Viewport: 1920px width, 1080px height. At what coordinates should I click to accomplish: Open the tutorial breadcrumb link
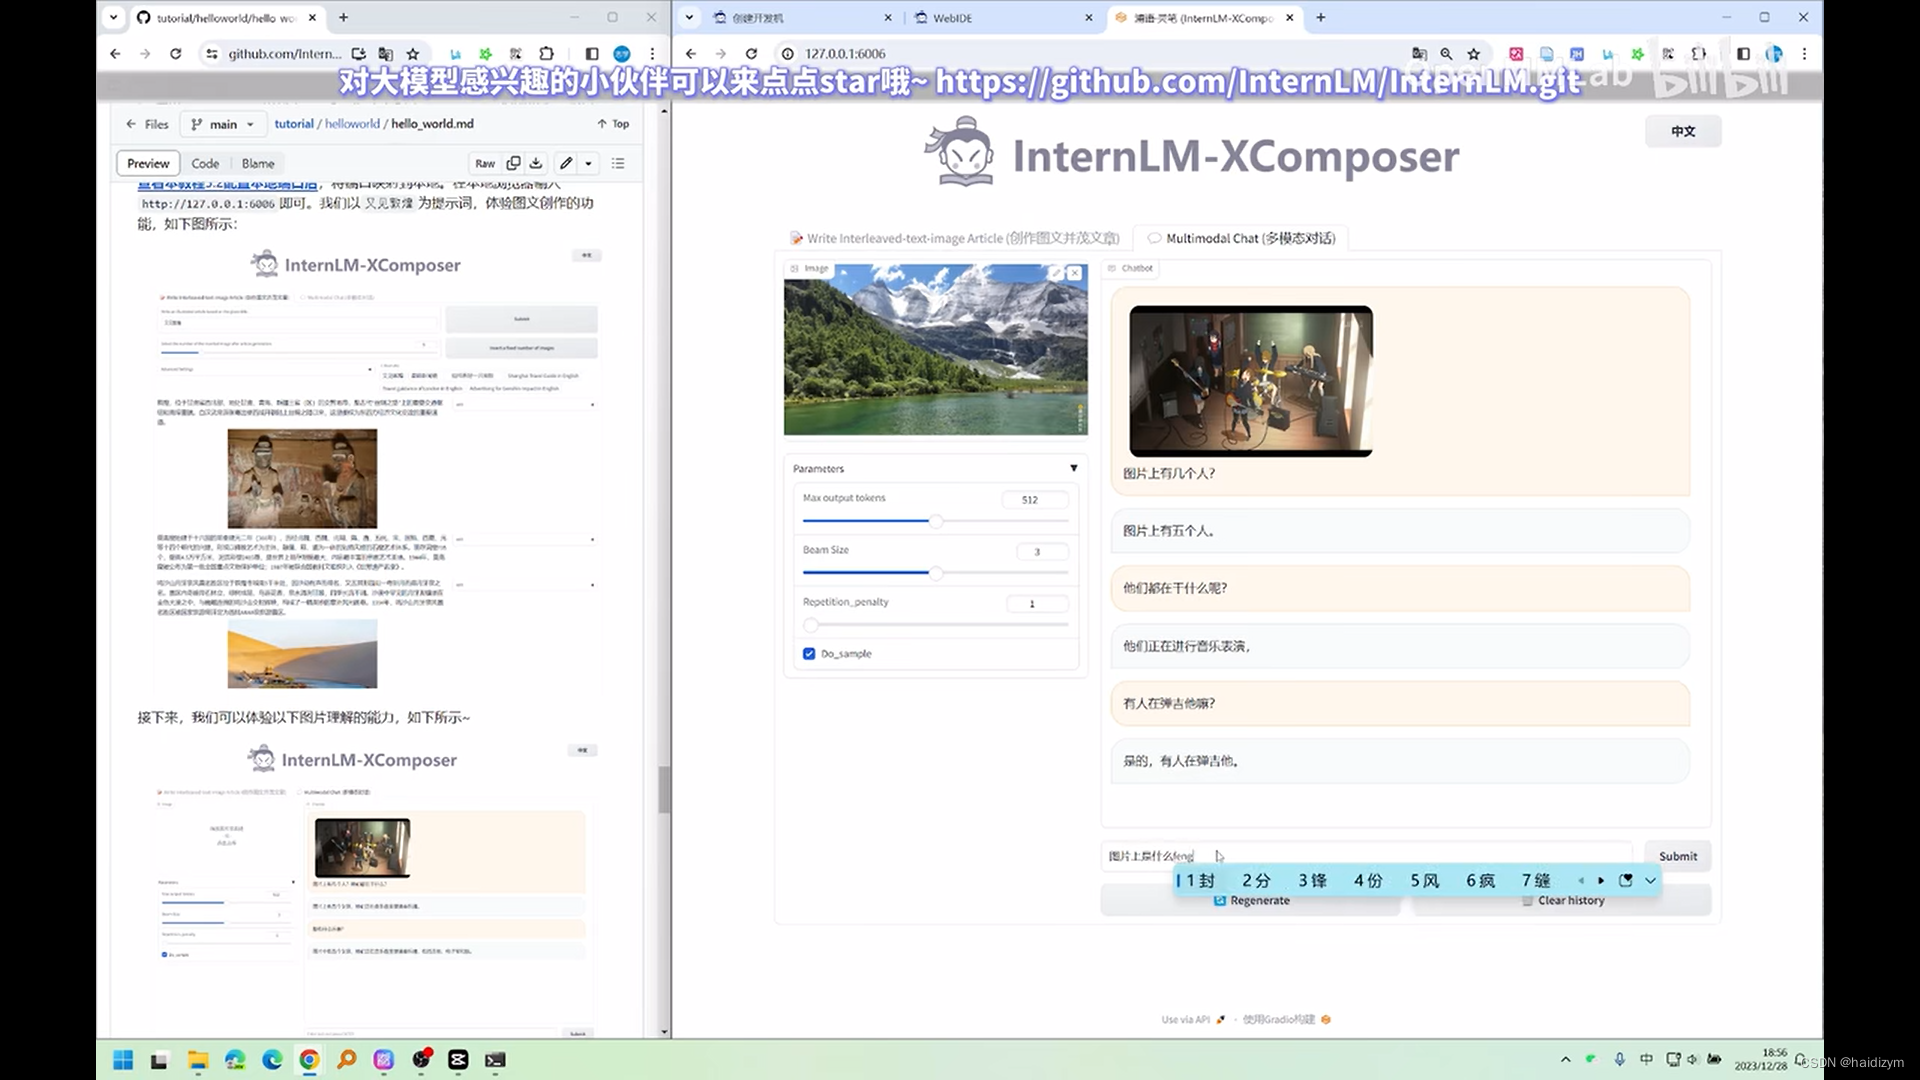click(x=294, y=124)
